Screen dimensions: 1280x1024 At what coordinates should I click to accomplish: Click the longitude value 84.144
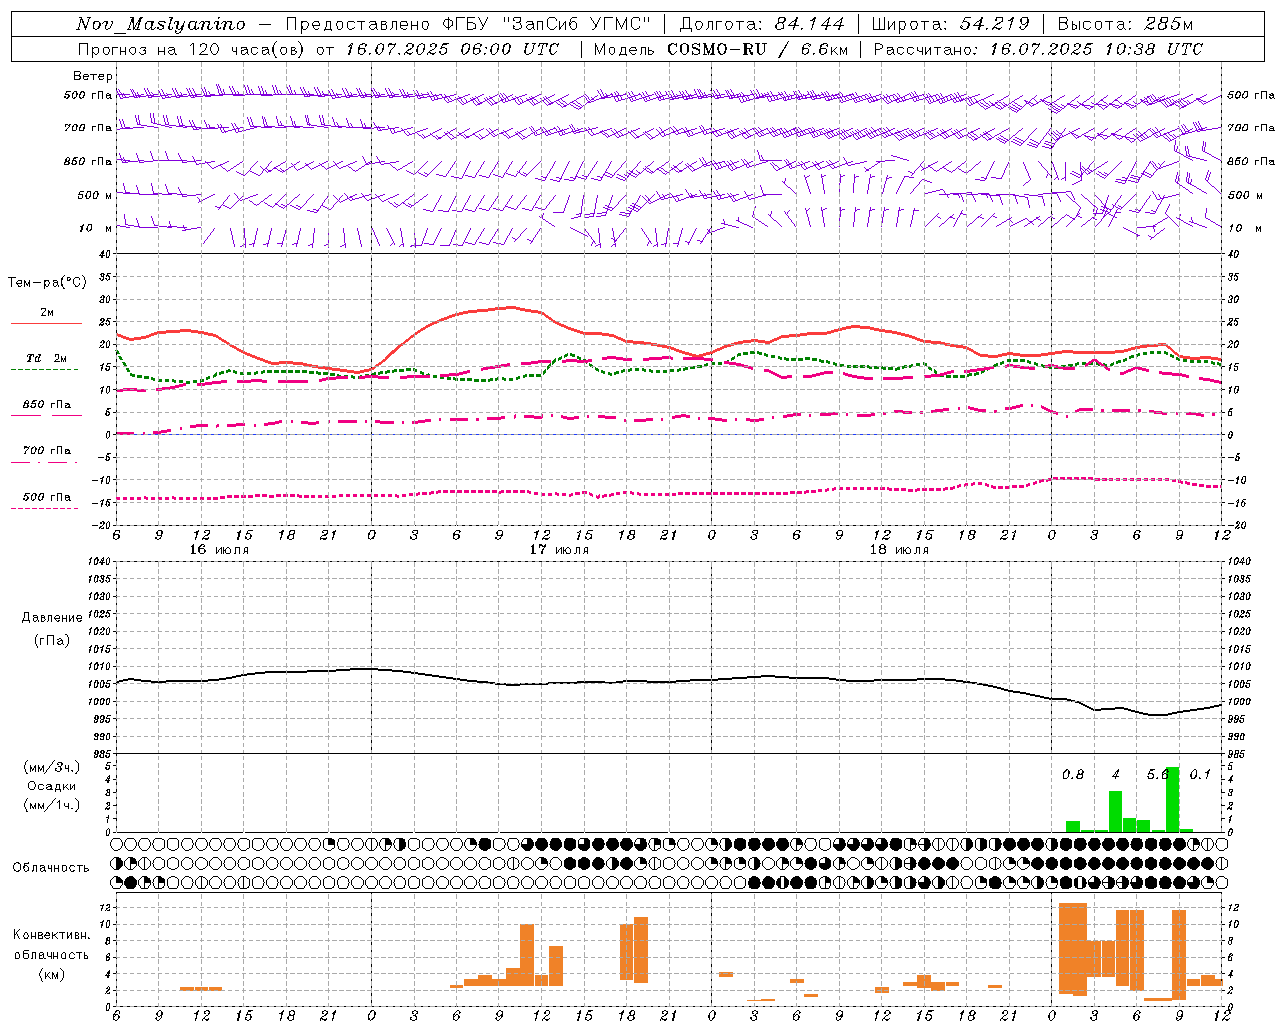(x=809, y=24)
